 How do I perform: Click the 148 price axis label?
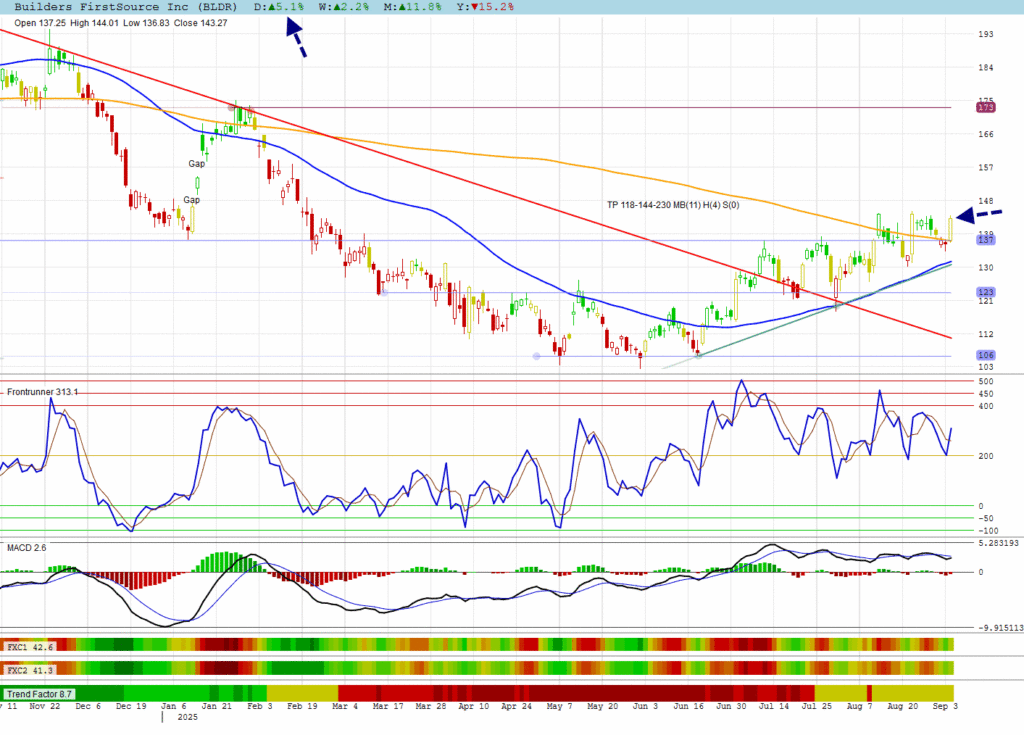[985, 201]
